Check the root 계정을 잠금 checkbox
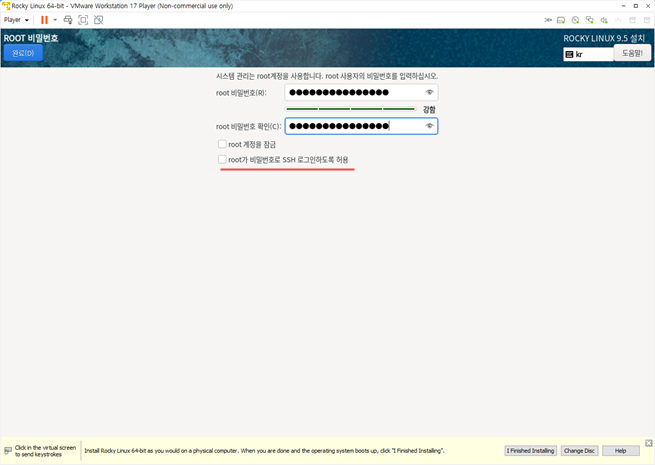 coord(222,144)
